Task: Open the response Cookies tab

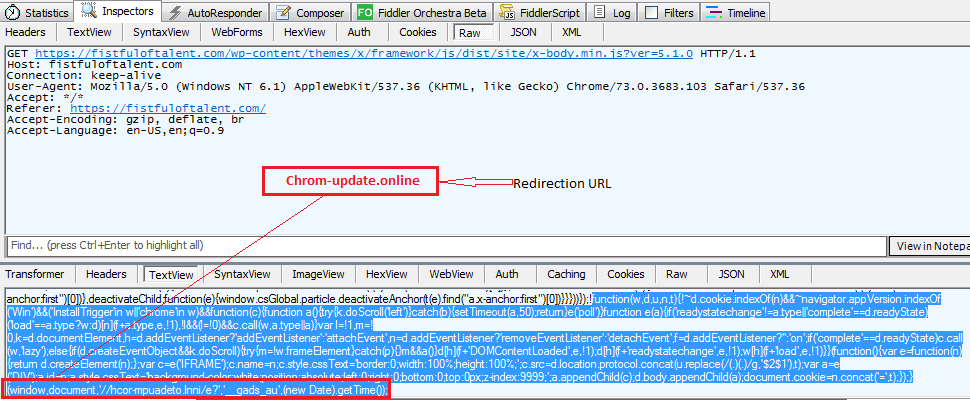Action: click(625, 274)
